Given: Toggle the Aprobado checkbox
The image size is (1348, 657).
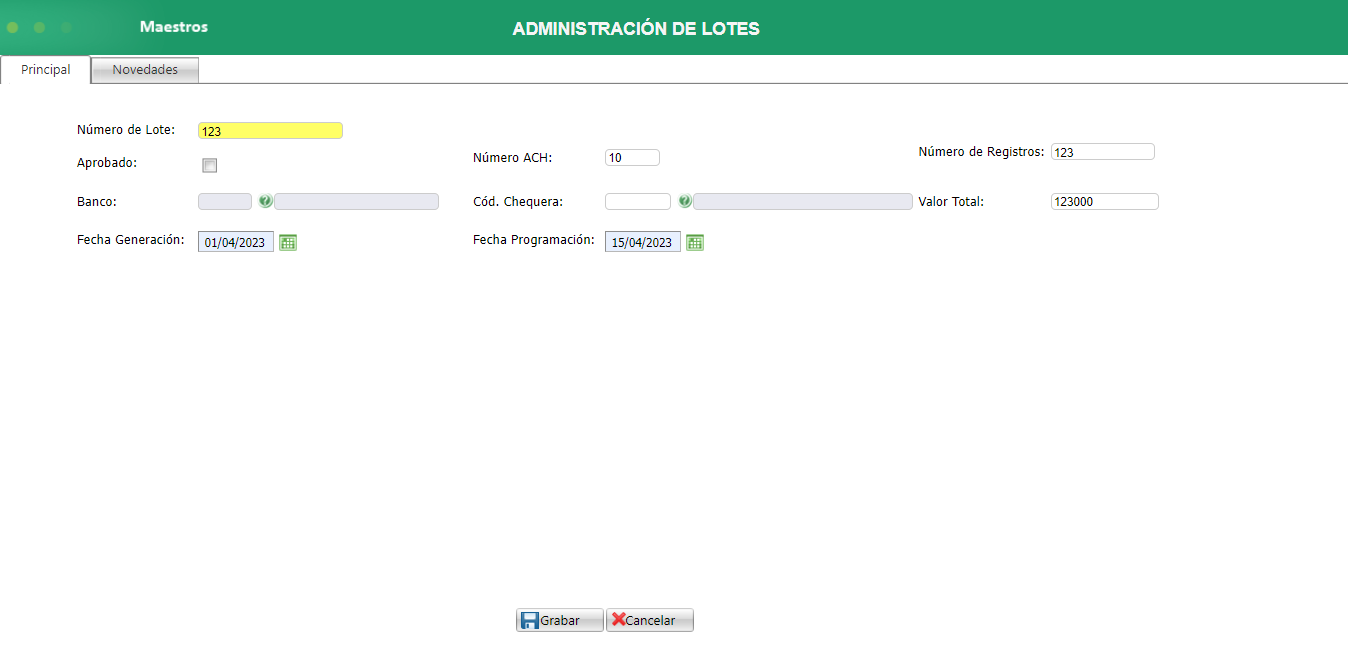Looking at the screenshot, I should point(209,164).
